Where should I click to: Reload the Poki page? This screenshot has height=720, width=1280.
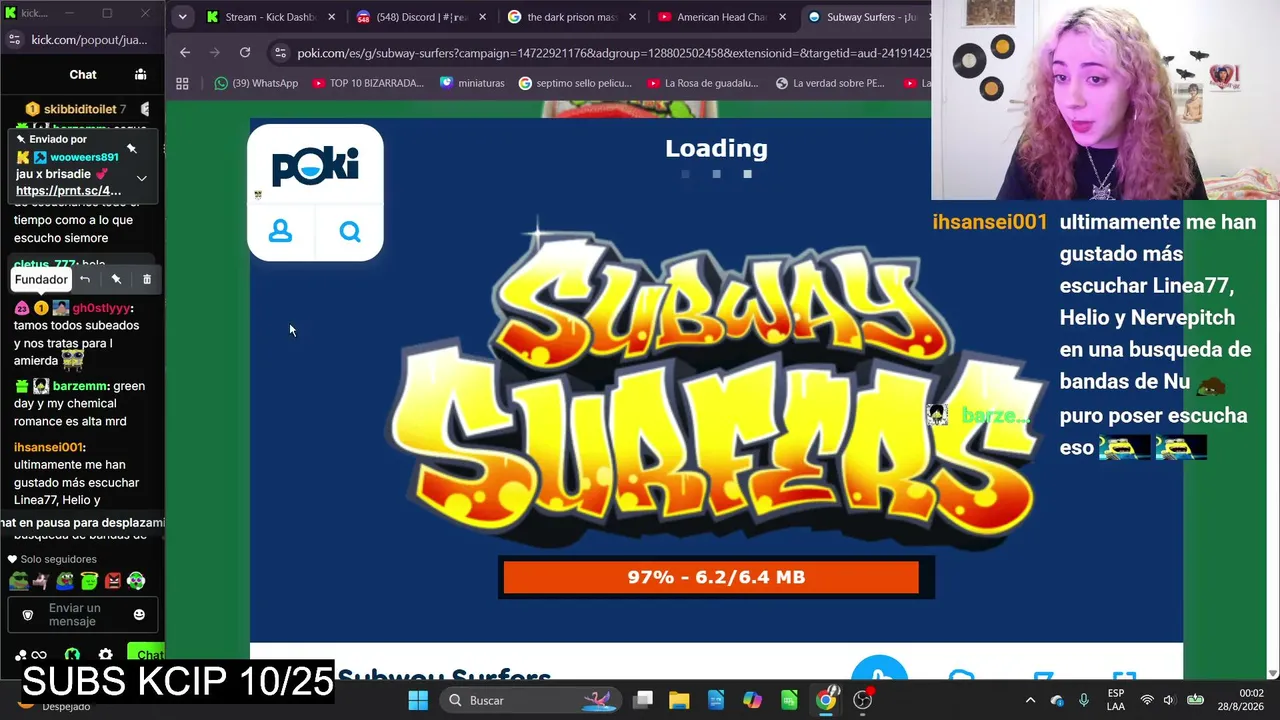245,52
